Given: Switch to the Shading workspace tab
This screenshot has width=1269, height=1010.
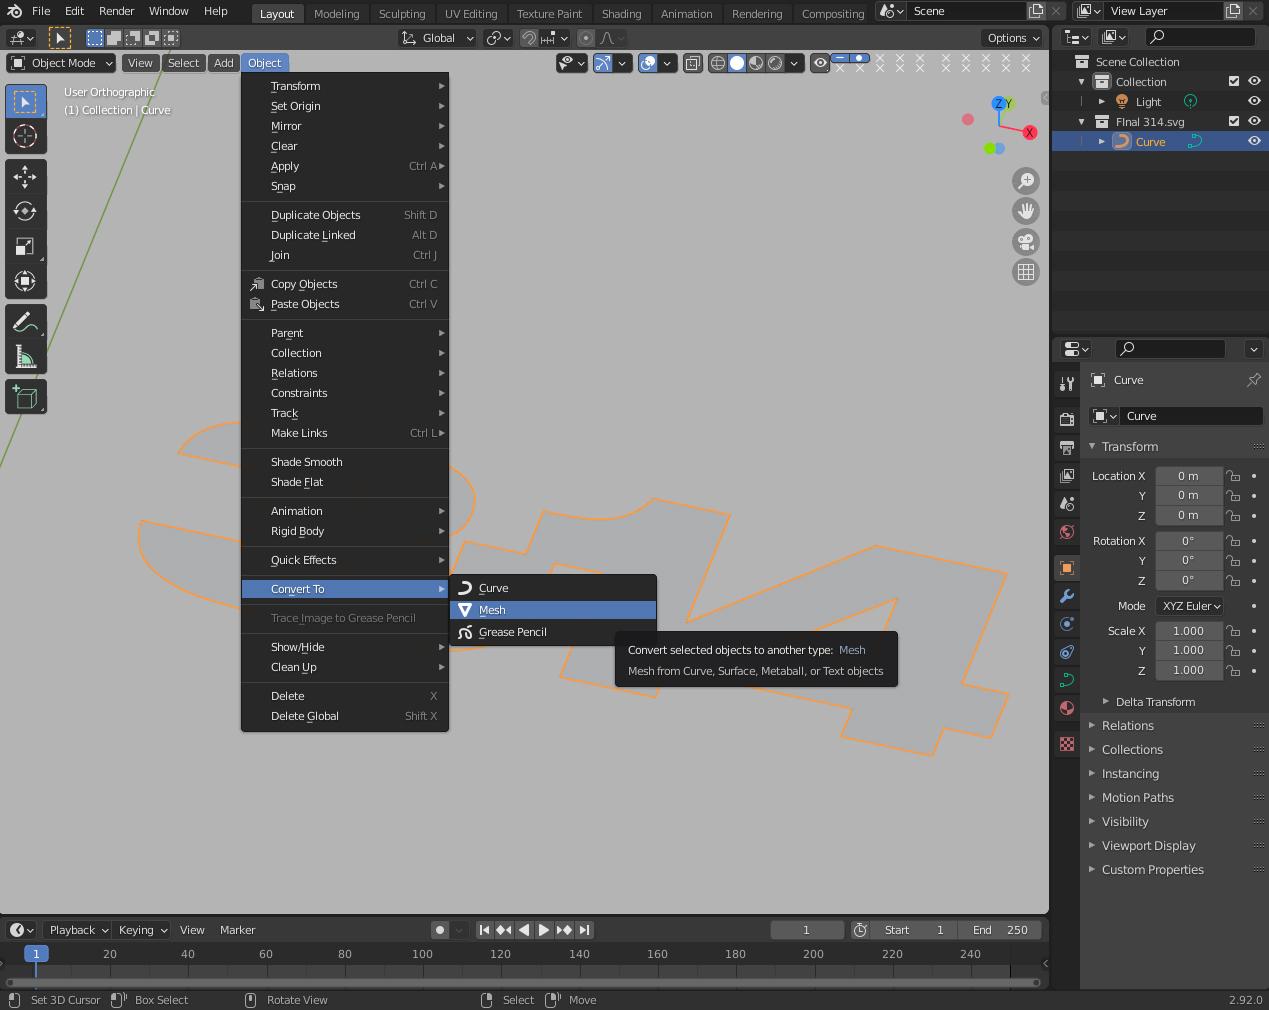Looking at the screenshot, I should tap(621, 13).
